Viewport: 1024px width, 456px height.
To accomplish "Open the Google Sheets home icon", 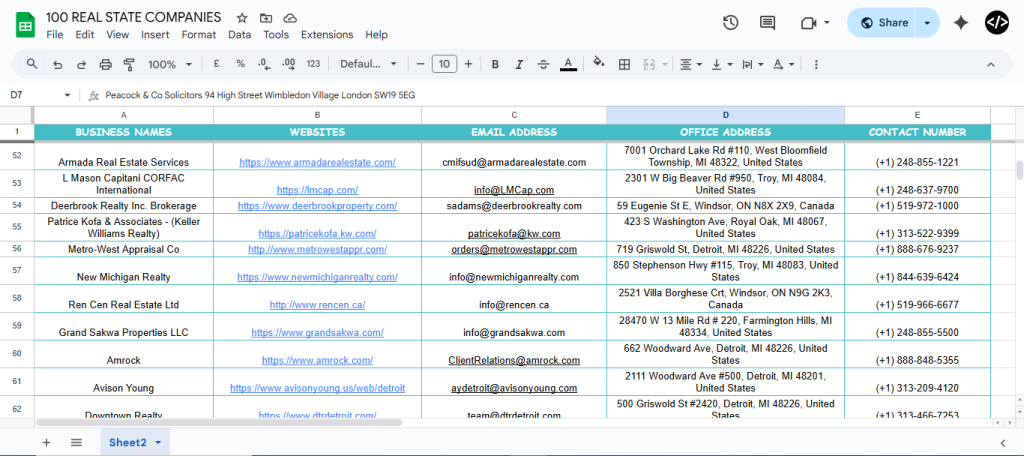I will click(25, 25).
